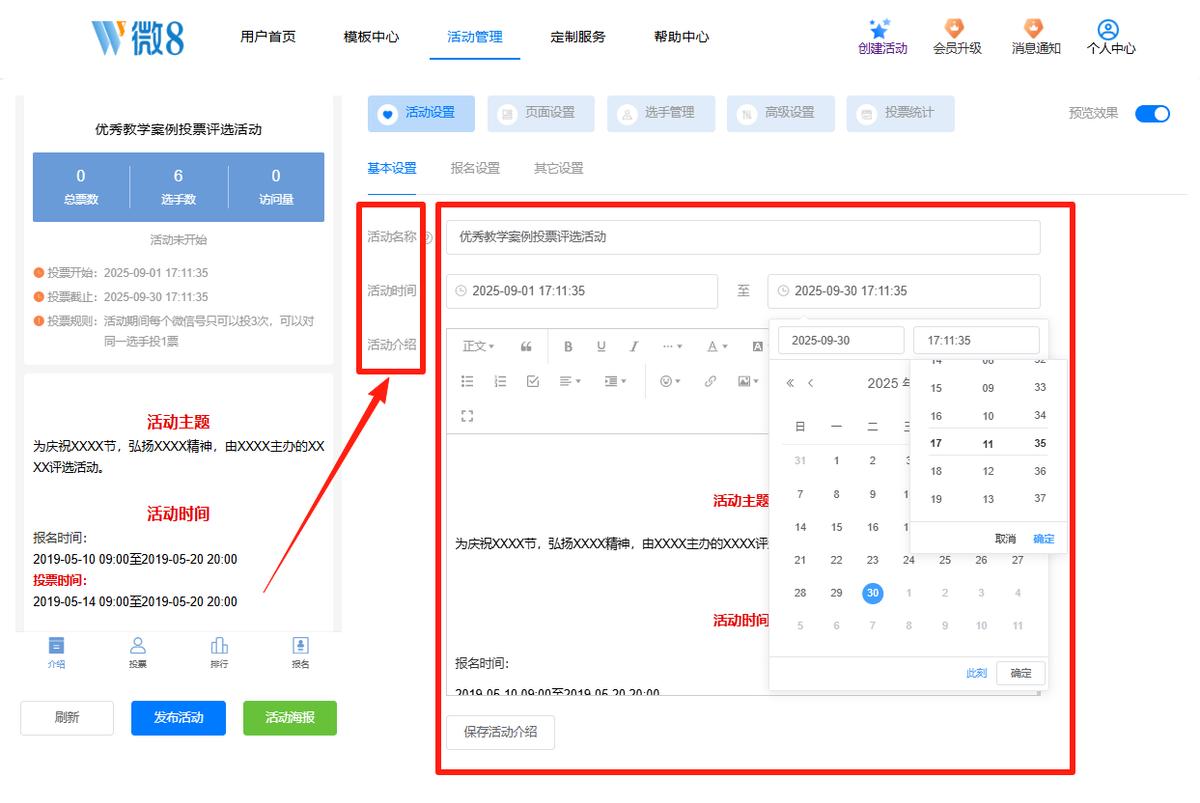This screenshot has height=803, width=1200.
Task: Insert a blockquote in the editor
Action: coord(526,347)
